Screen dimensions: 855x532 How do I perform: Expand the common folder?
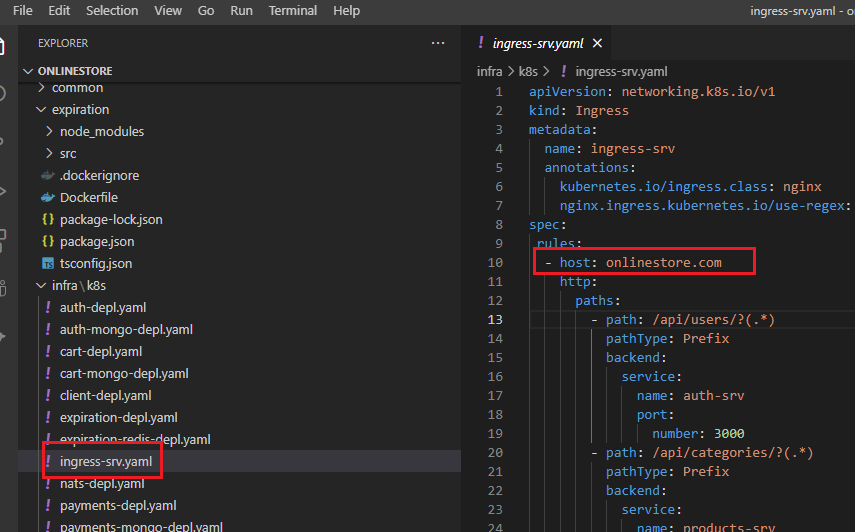(x=77, y=88)
